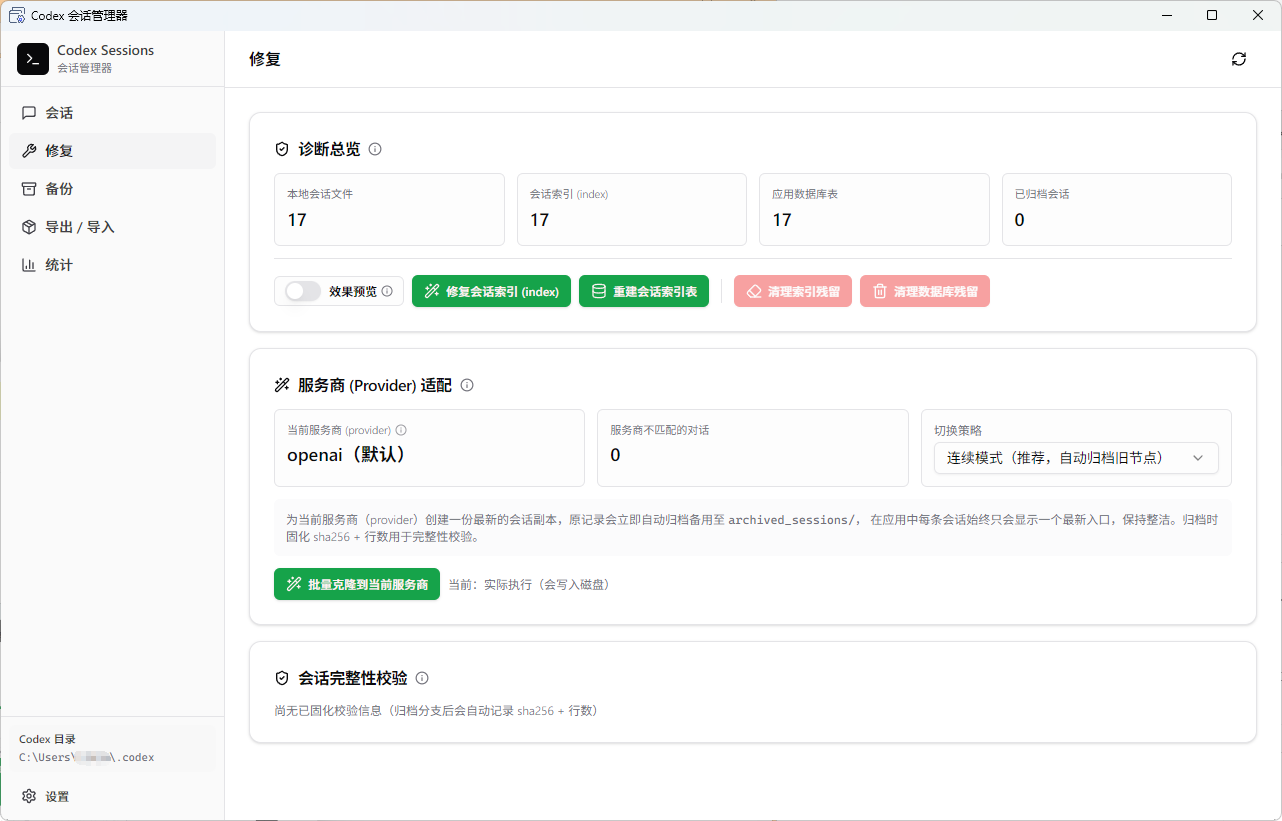Viewport: 1282px width, 821px height.
Task: Open the 会话 page in the sidebar
Action: click(112, 113)
